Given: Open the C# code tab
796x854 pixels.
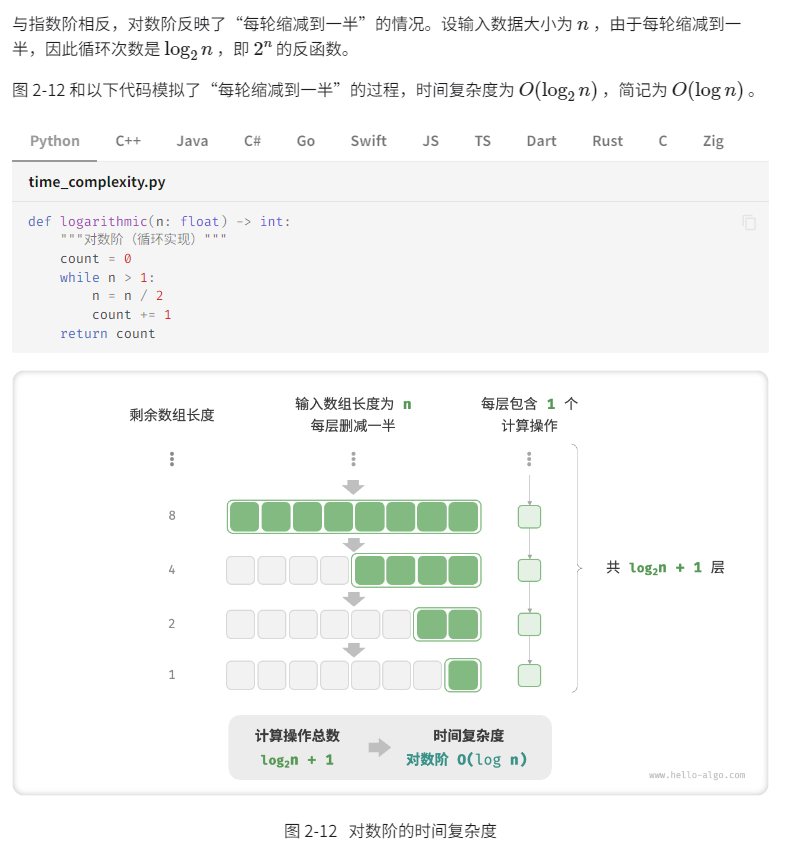Looking at the screenshot, I should pos(252,141).
